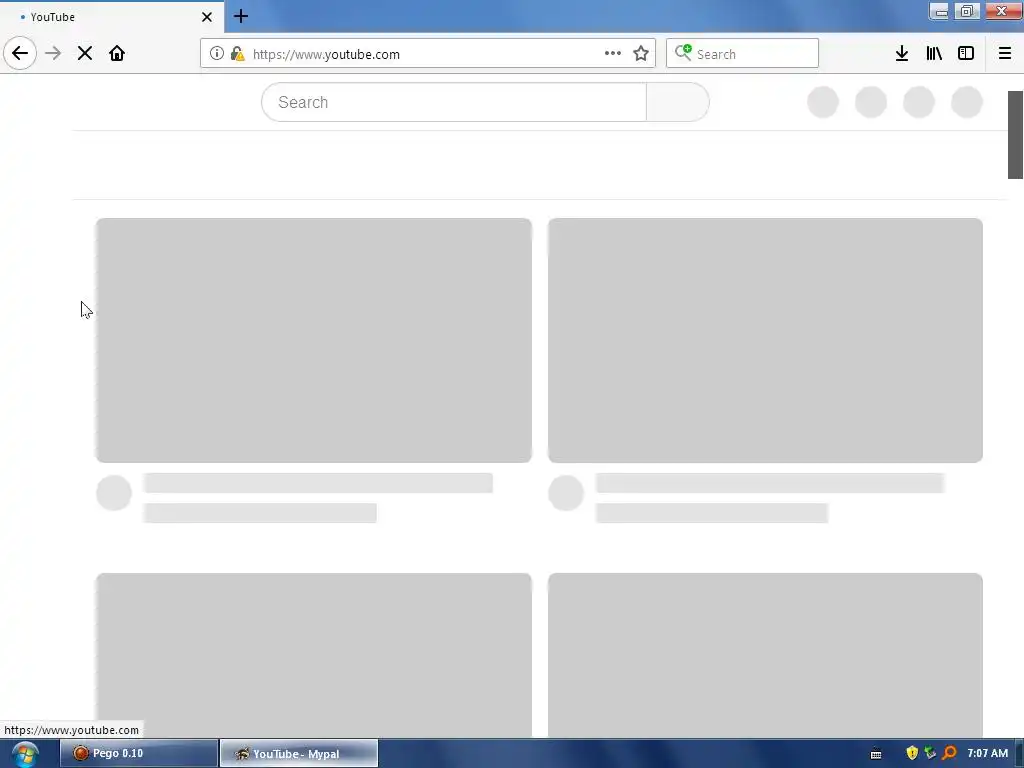Click the network tray icon
The height and width of the screenshot is (768, 1024).
tap(931, 754)
